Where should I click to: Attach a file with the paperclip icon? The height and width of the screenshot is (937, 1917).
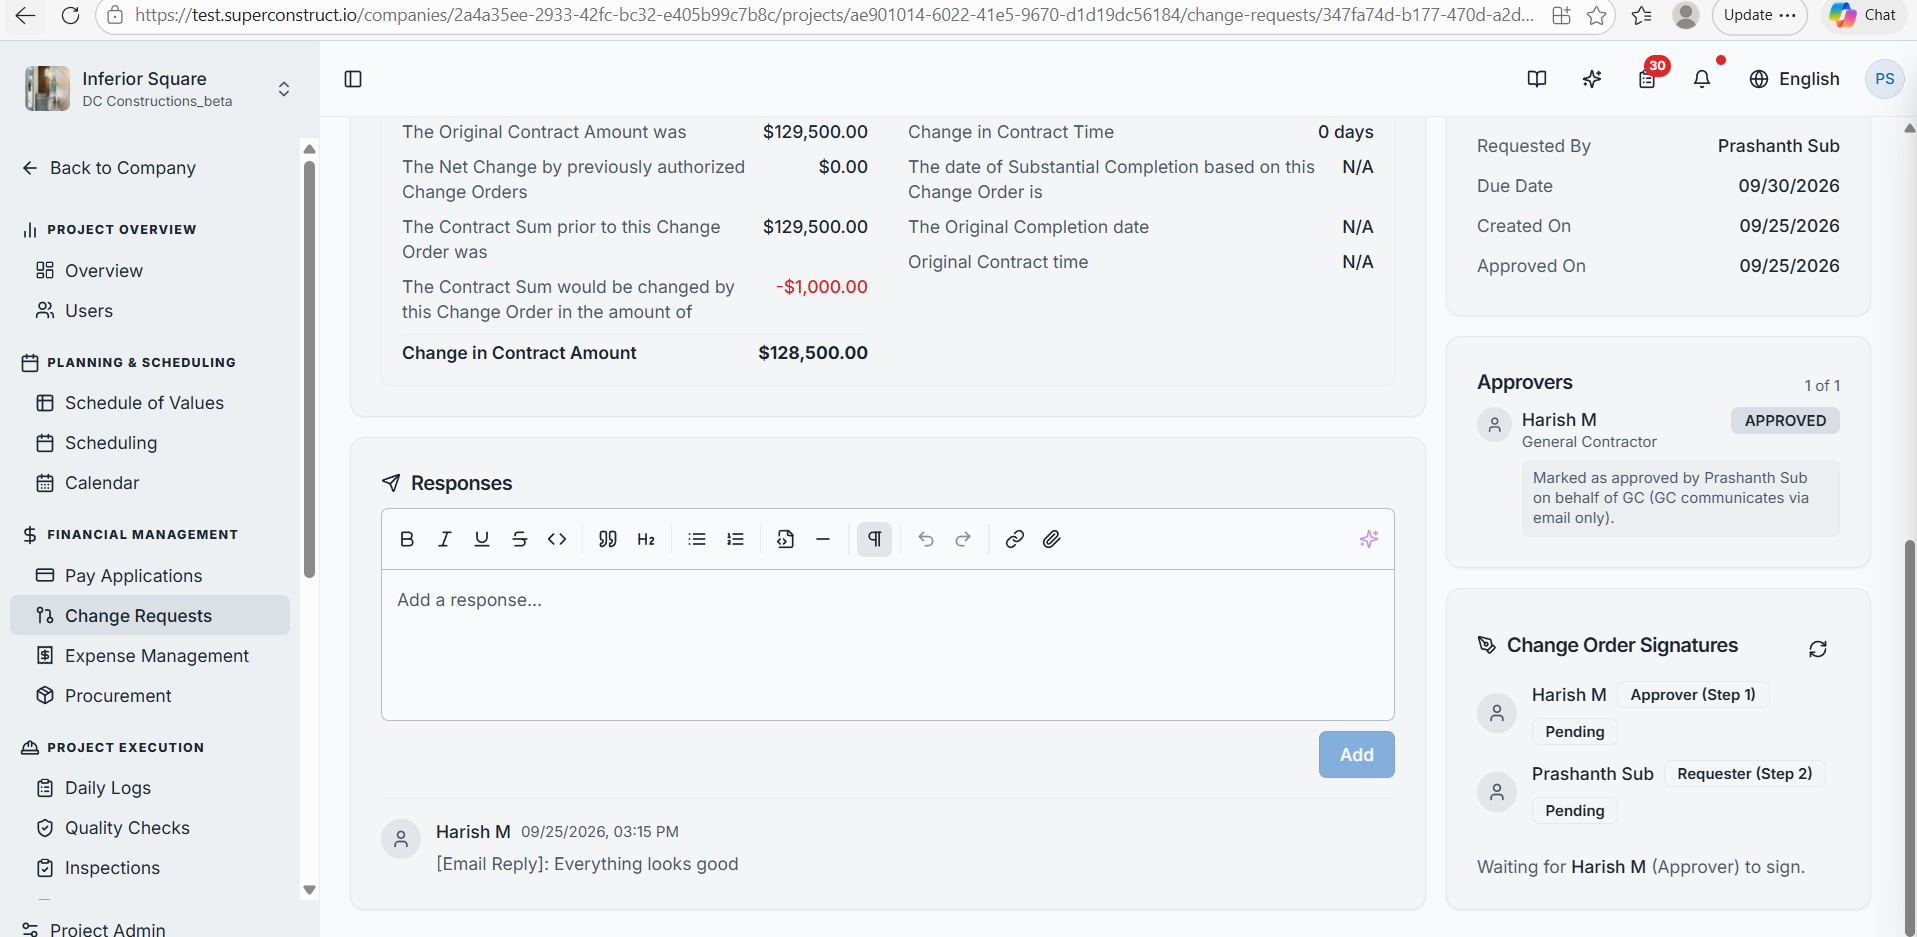point(1051,539)
